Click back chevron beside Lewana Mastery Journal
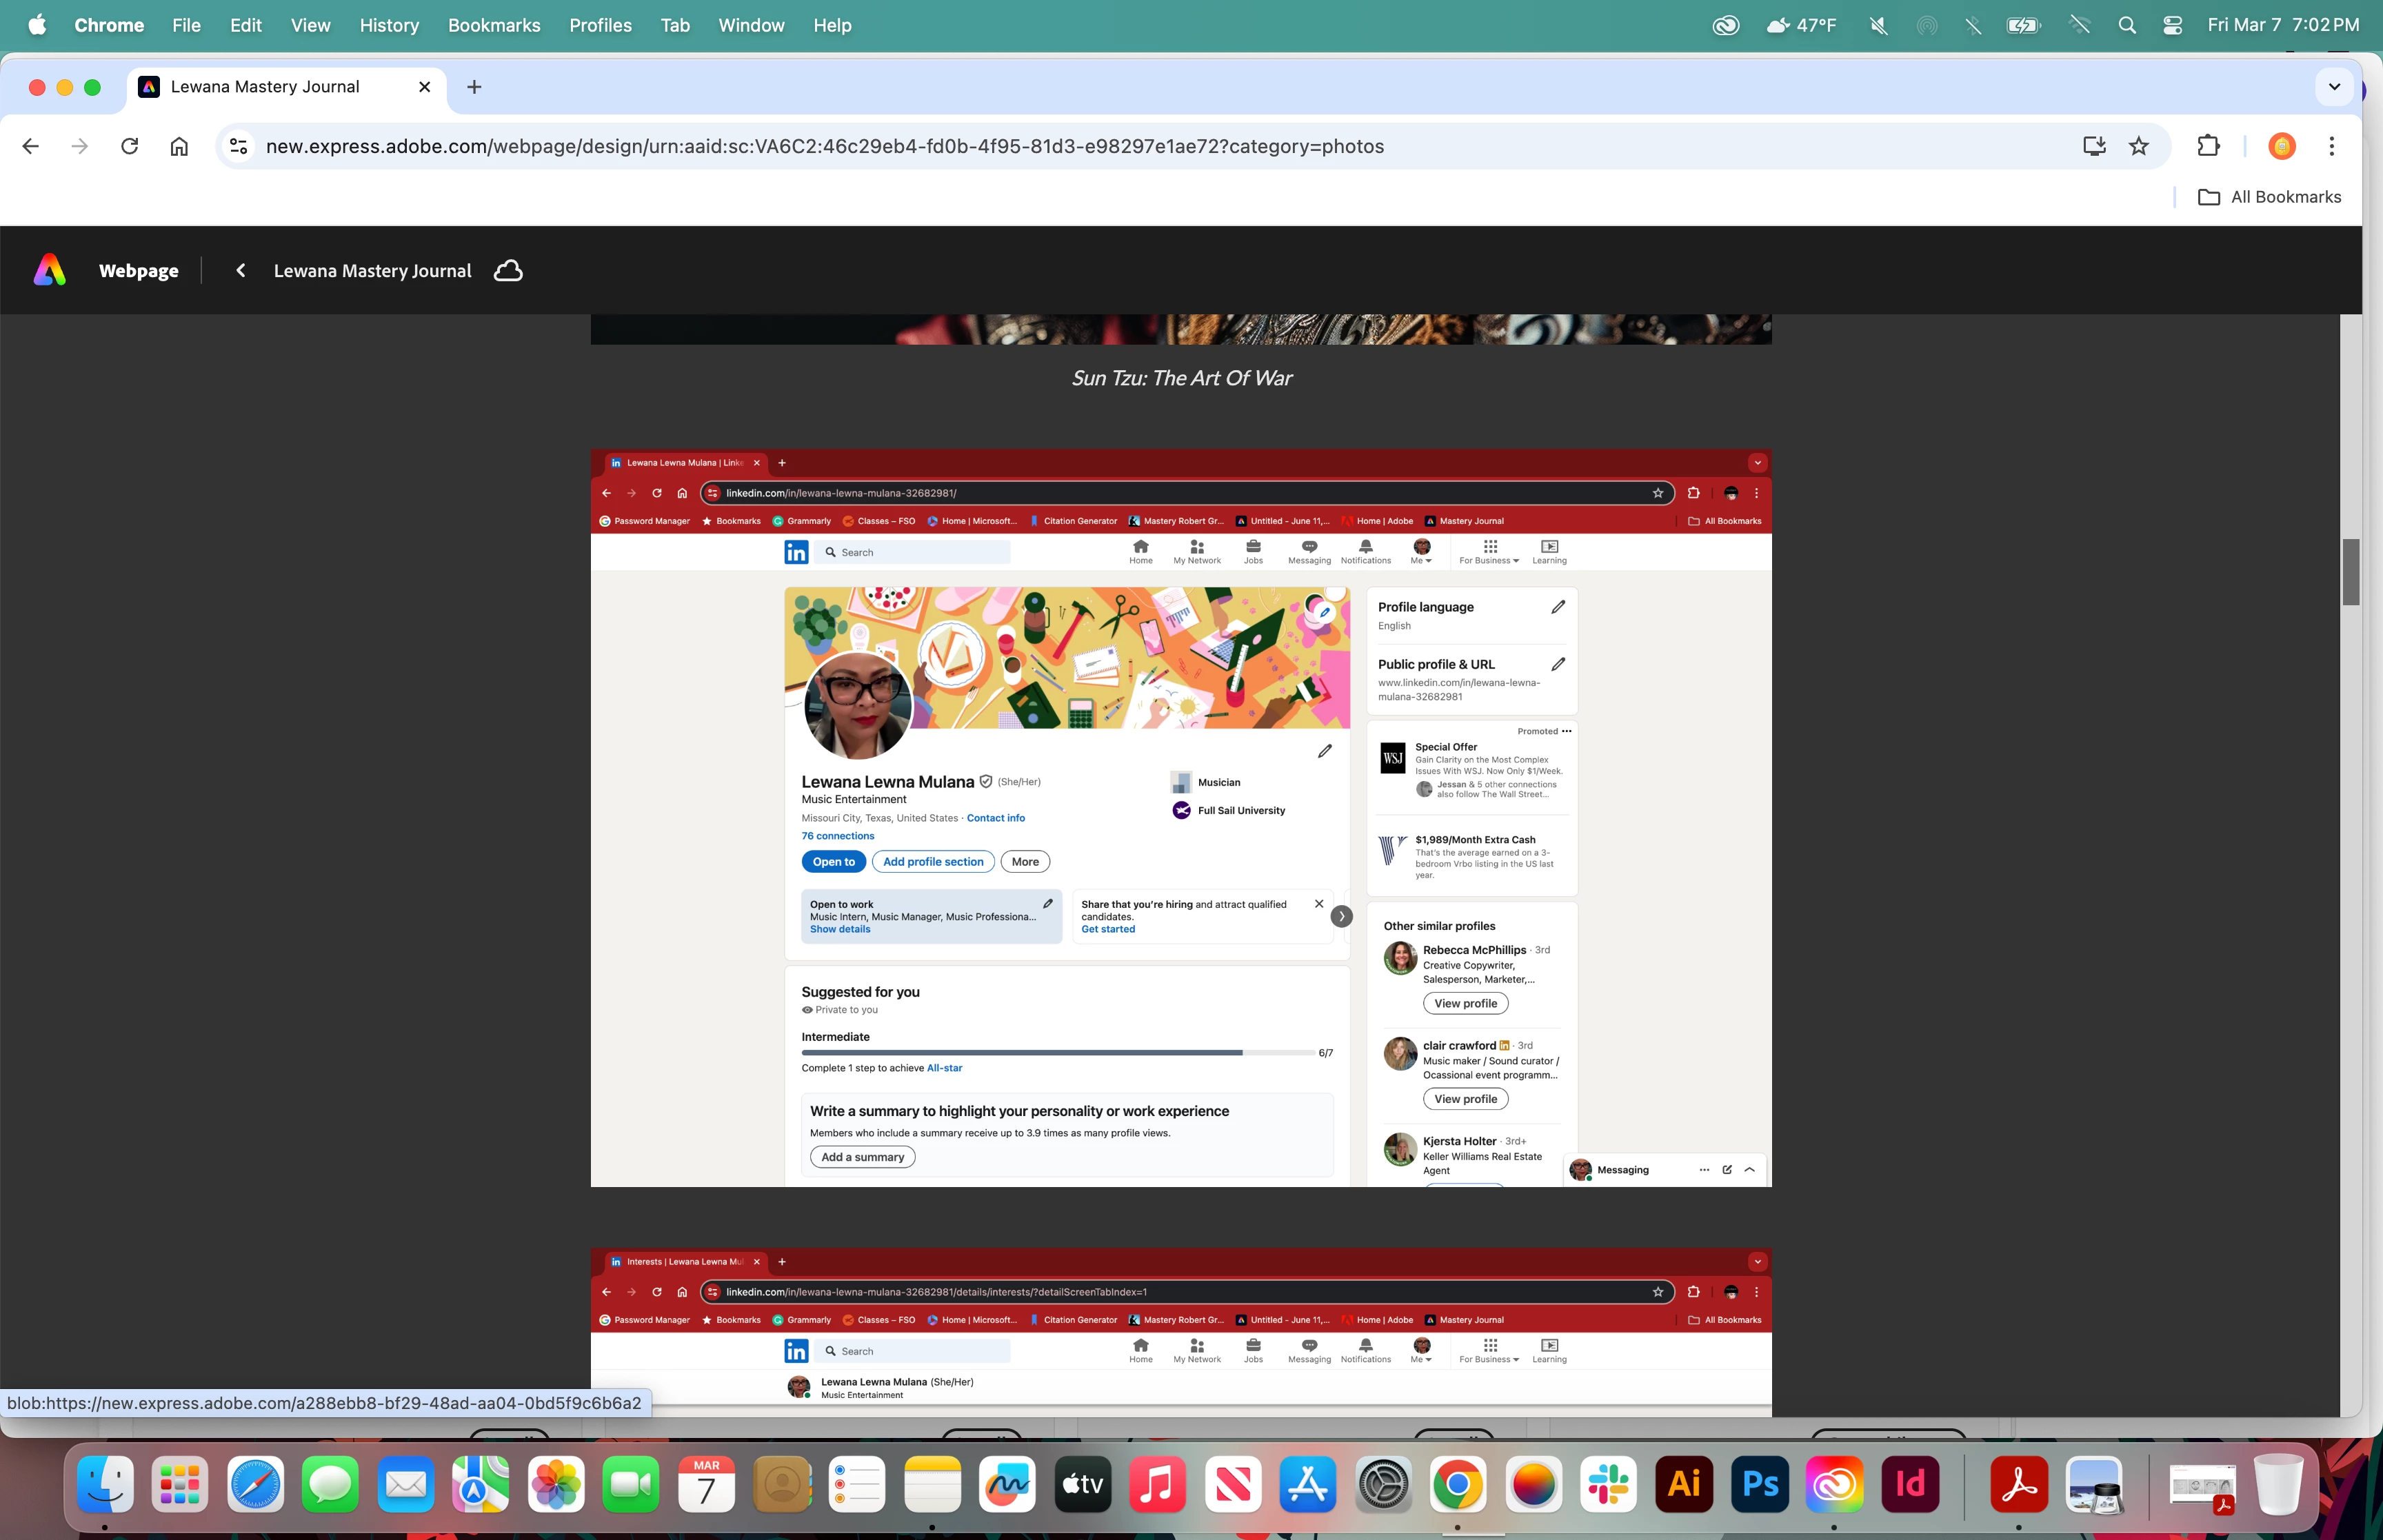This screenshot has height=1540, width=2383. 241,271
